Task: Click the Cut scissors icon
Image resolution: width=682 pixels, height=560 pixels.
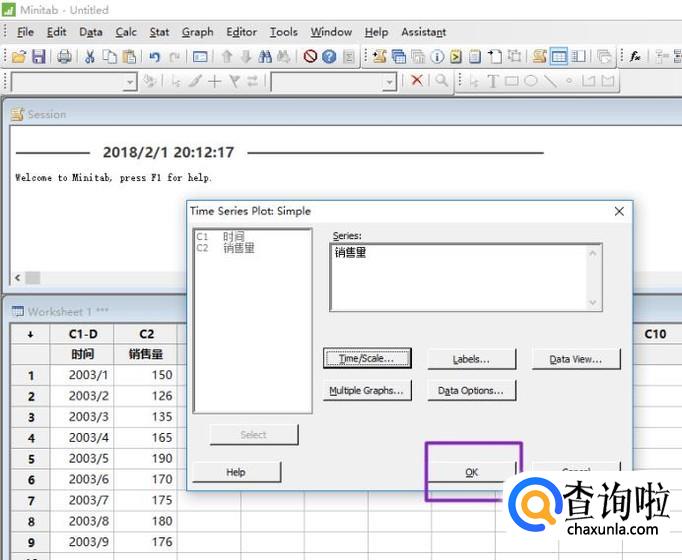Action: click(x=90, y=57)
